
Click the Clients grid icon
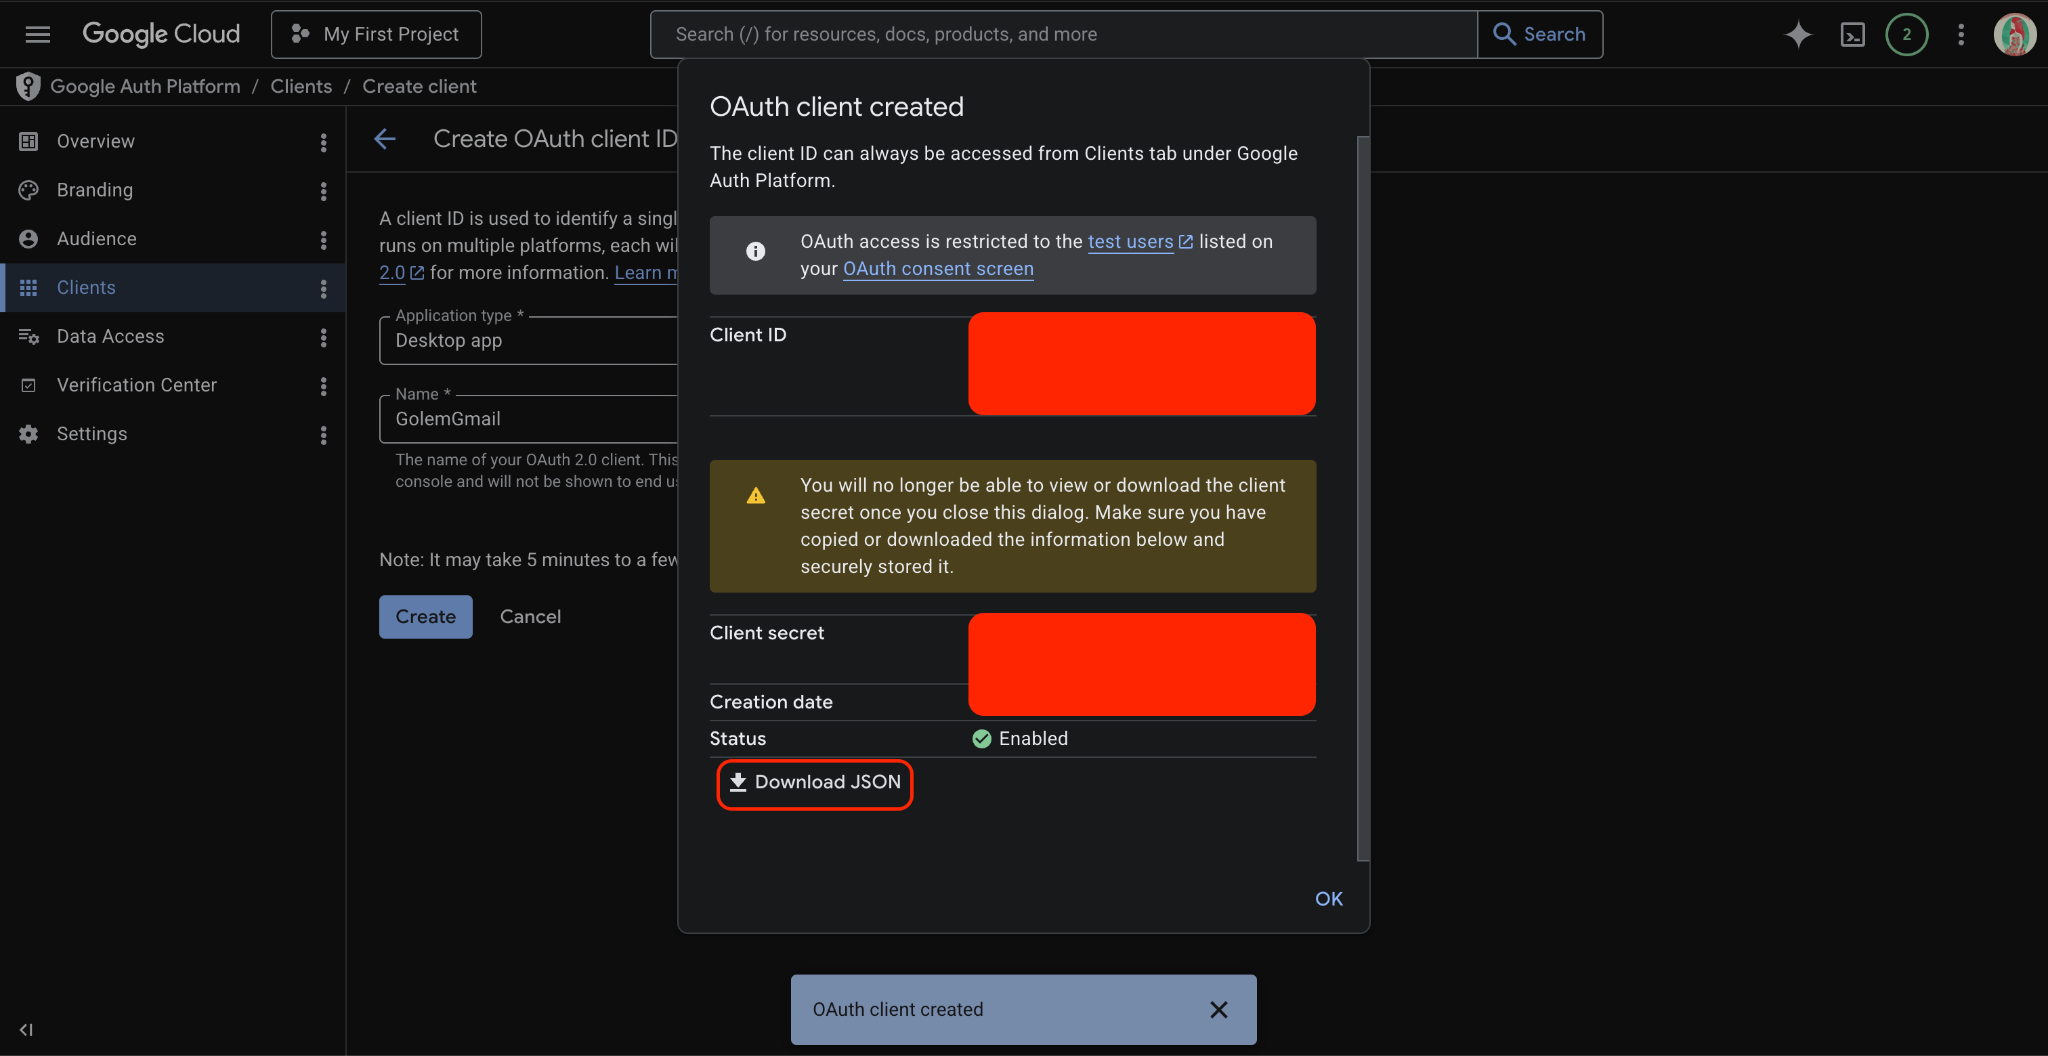coord(28,288)
